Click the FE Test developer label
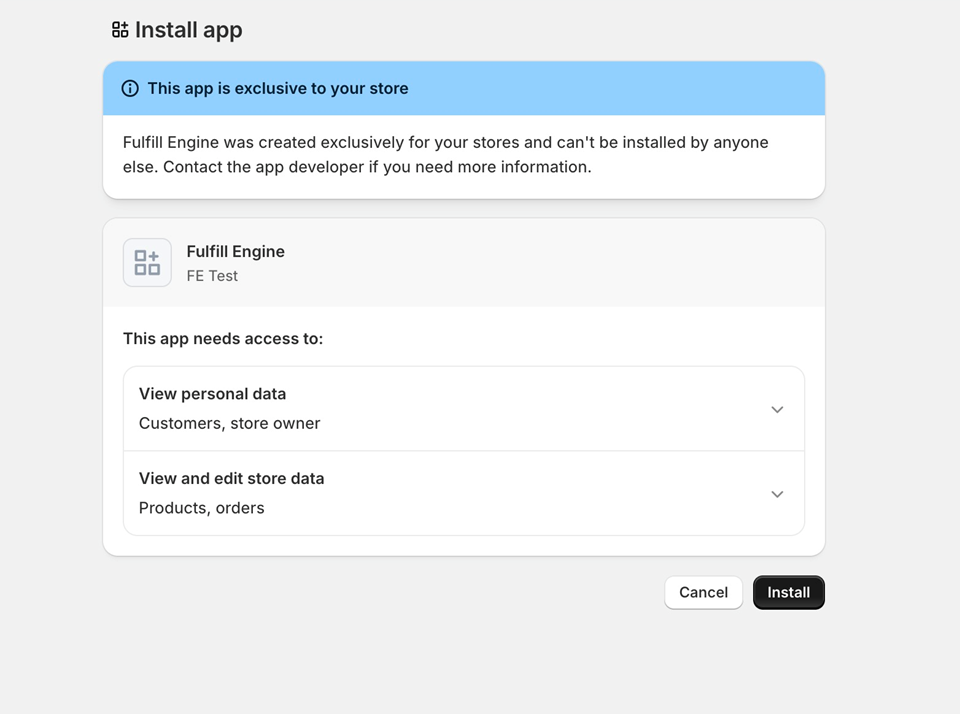The width and height of the screenshot is (960, 714). click(x=212, y=276)
